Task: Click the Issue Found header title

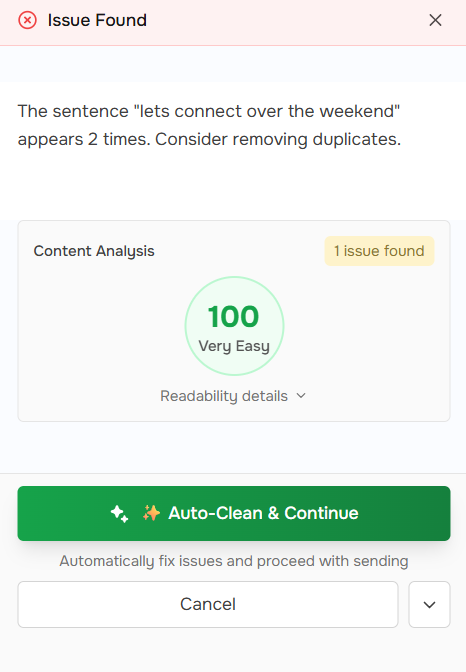Action: pyautogui.click(x=97, y=20)
